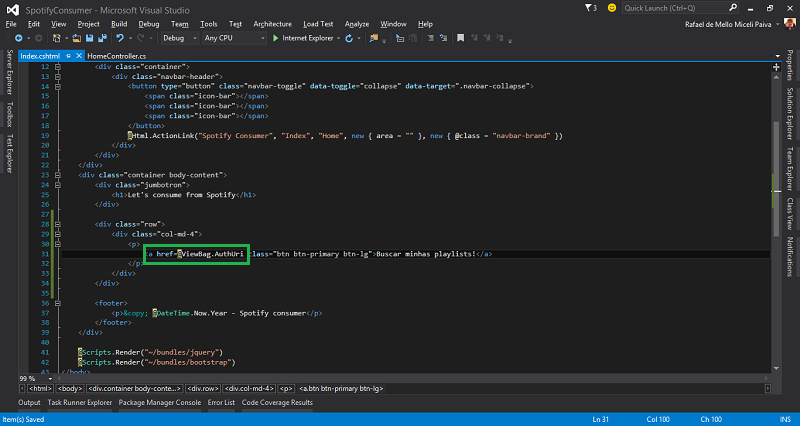Switch to the HomeController.cs tab
800x426 pixels.
click(x=116, y=56)
